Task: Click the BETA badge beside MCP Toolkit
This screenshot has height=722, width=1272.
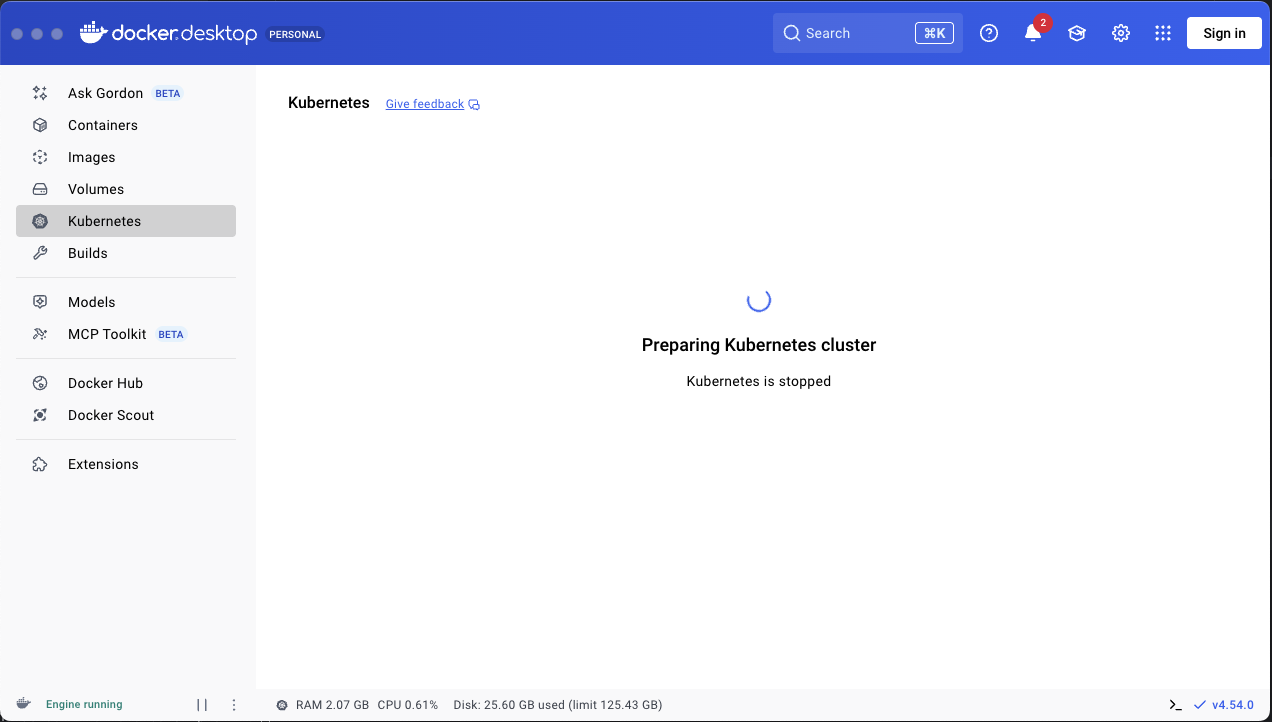Action: pos(171,334)
